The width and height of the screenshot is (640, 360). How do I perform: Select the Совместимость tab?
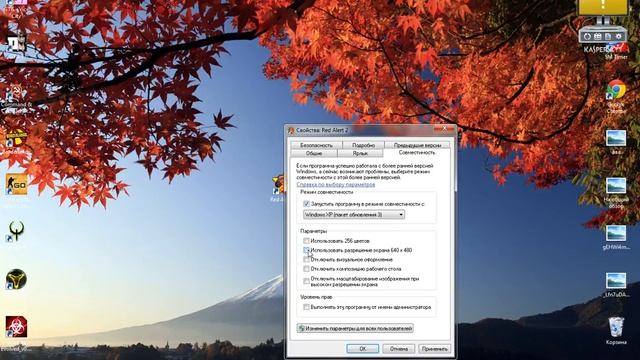(x=417, y=152)
